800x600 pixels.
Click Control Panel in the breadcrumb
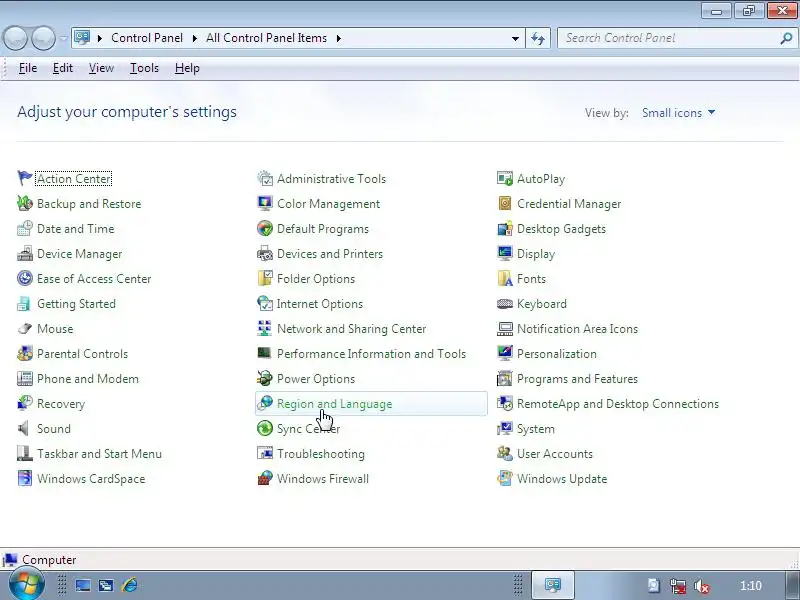tap(147, 38)
